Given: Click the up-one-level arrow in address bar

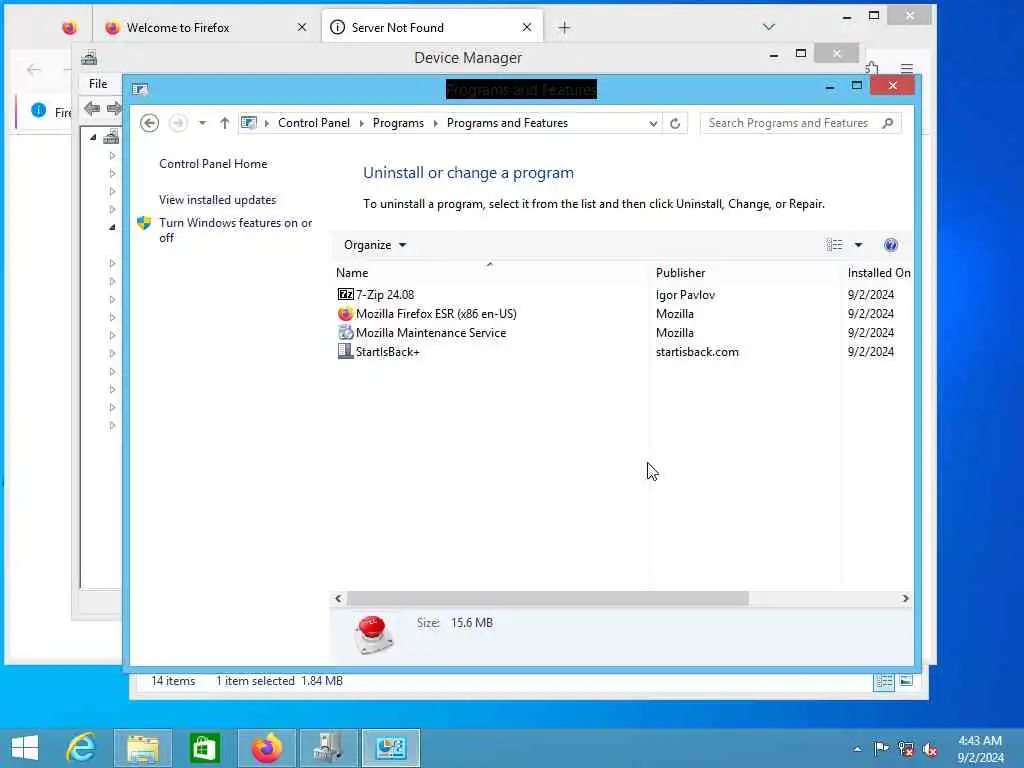Looking at the screenshot, I should 225,123.
